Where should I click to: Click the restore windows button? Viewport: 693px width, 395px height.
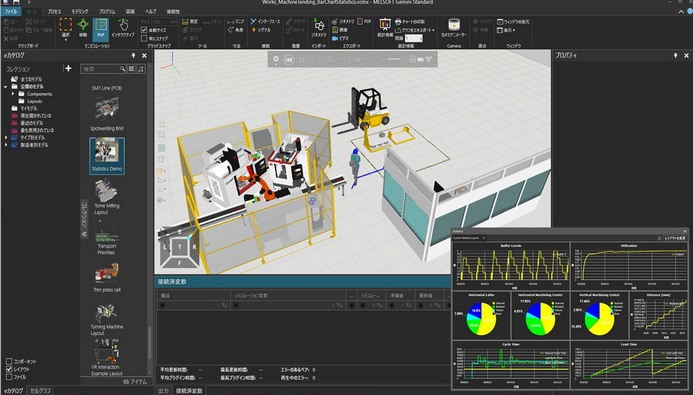513,22
